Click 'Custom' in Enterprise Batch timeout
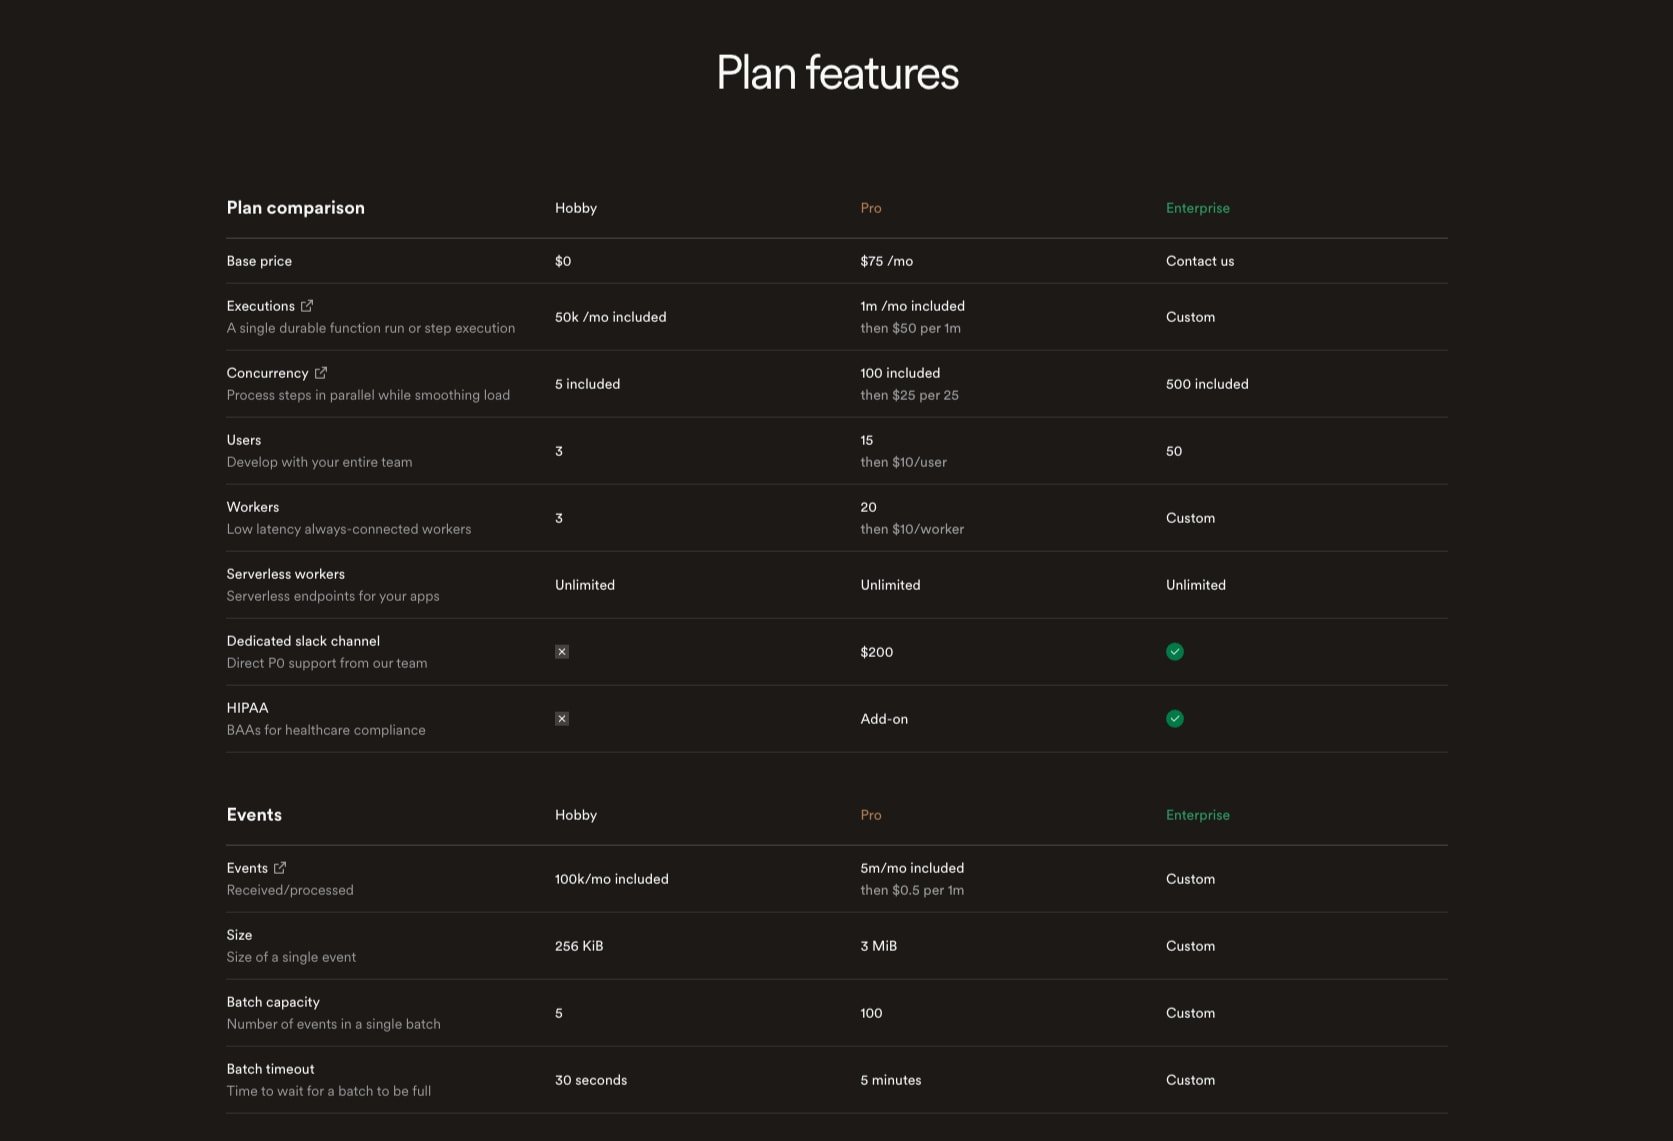Viewport: 1673px width, 1141px height. coord(1191,1080)
